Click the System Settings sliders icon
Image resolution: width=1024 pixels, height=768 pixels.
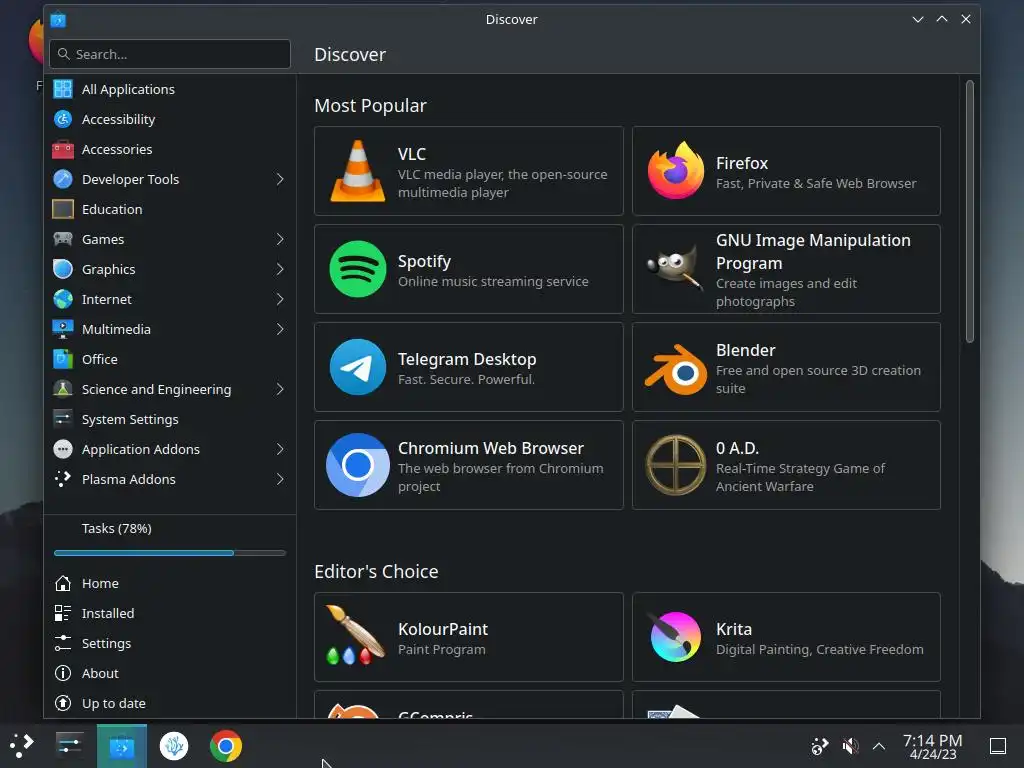point(63,419)
